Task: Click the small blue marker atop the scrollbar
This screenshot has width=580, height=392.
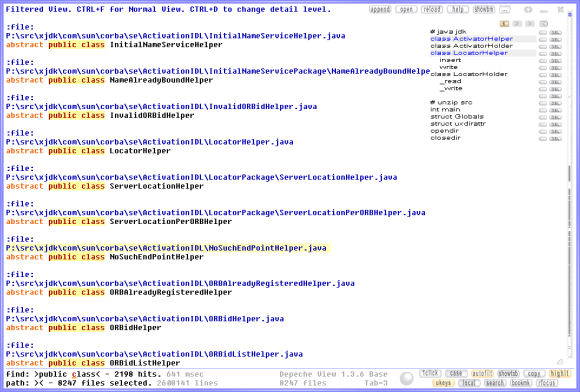Action: 570,15
